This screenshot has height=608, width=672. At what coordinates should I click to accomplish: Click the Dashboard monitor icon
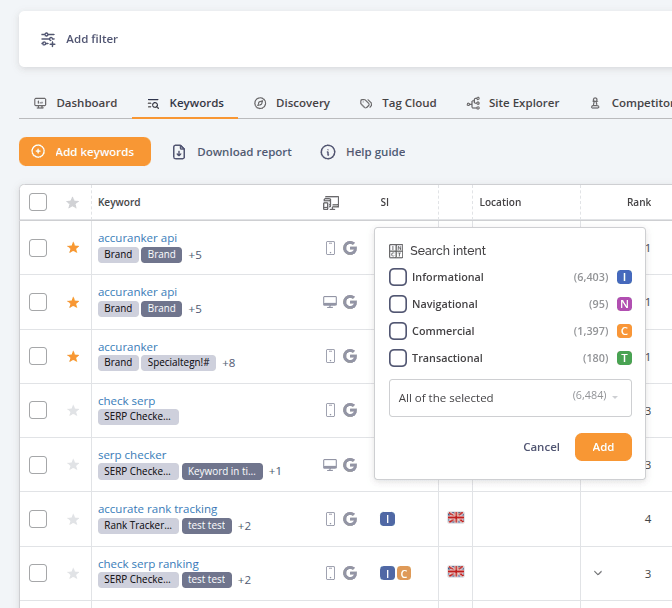tap(40, 103)
